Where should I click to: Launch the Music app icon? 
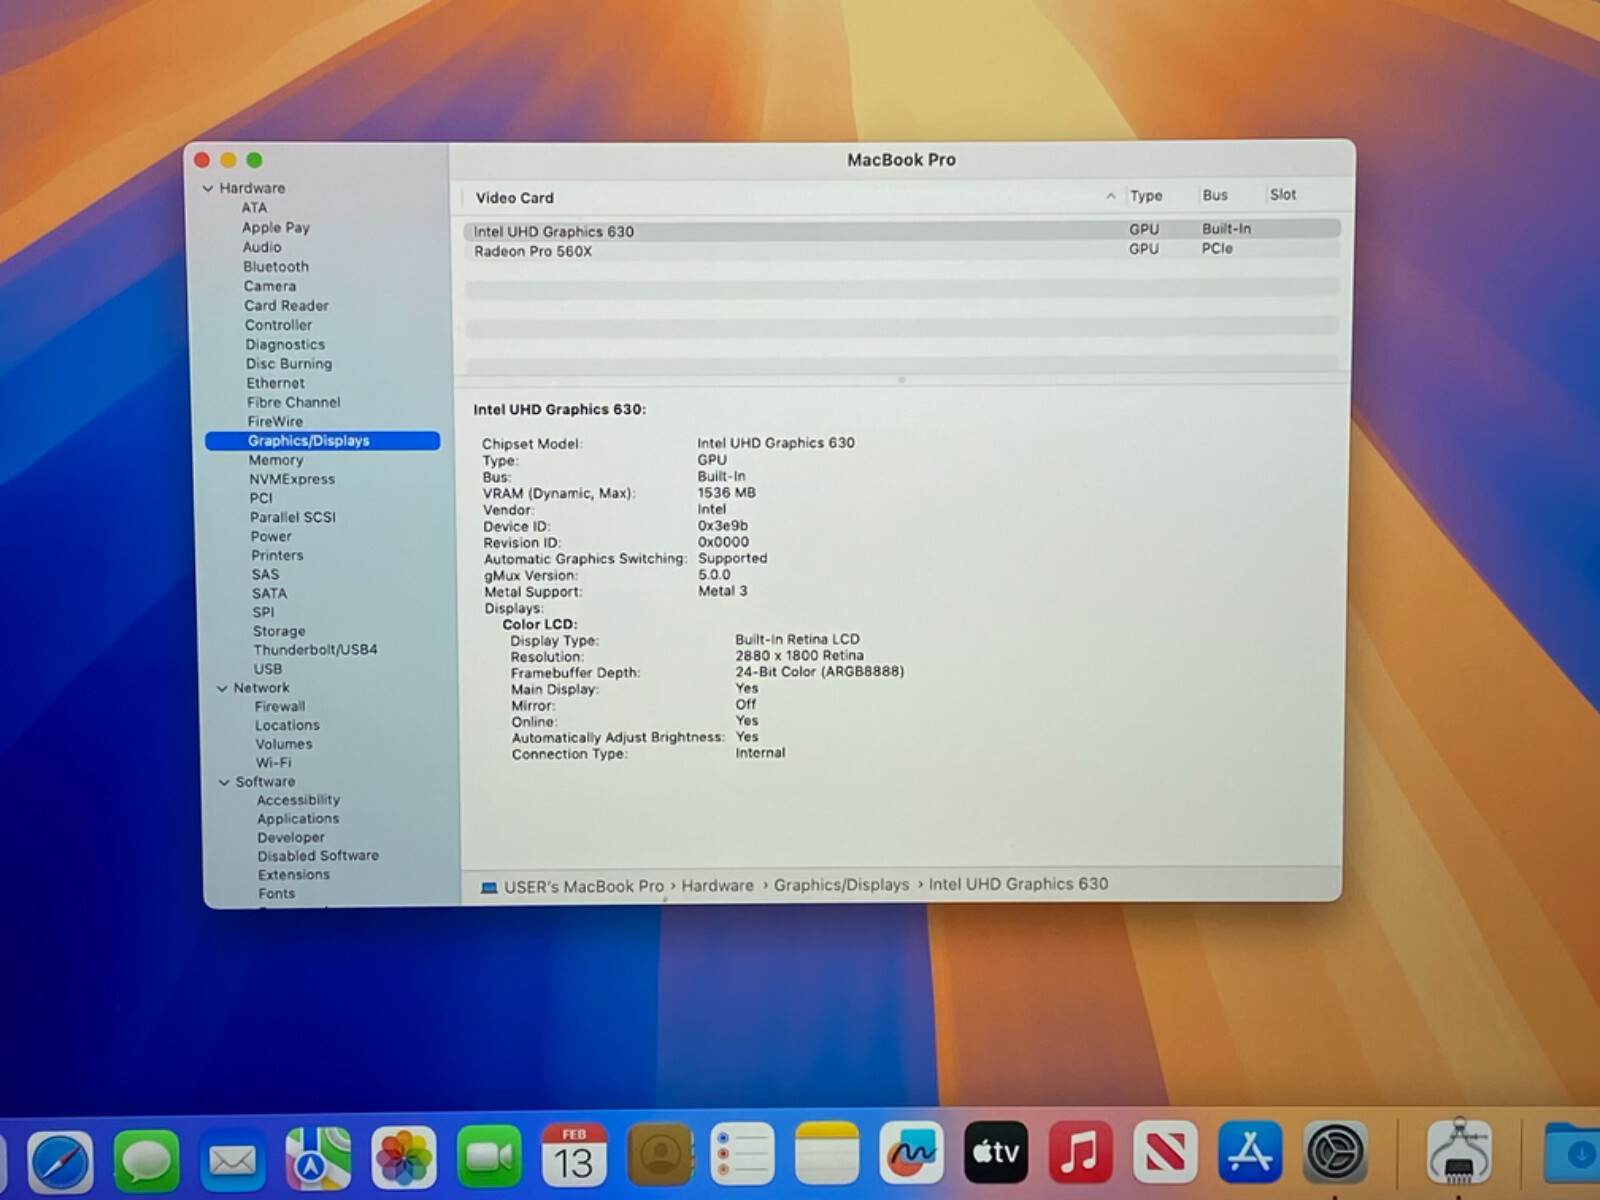coord(1080,1153)
